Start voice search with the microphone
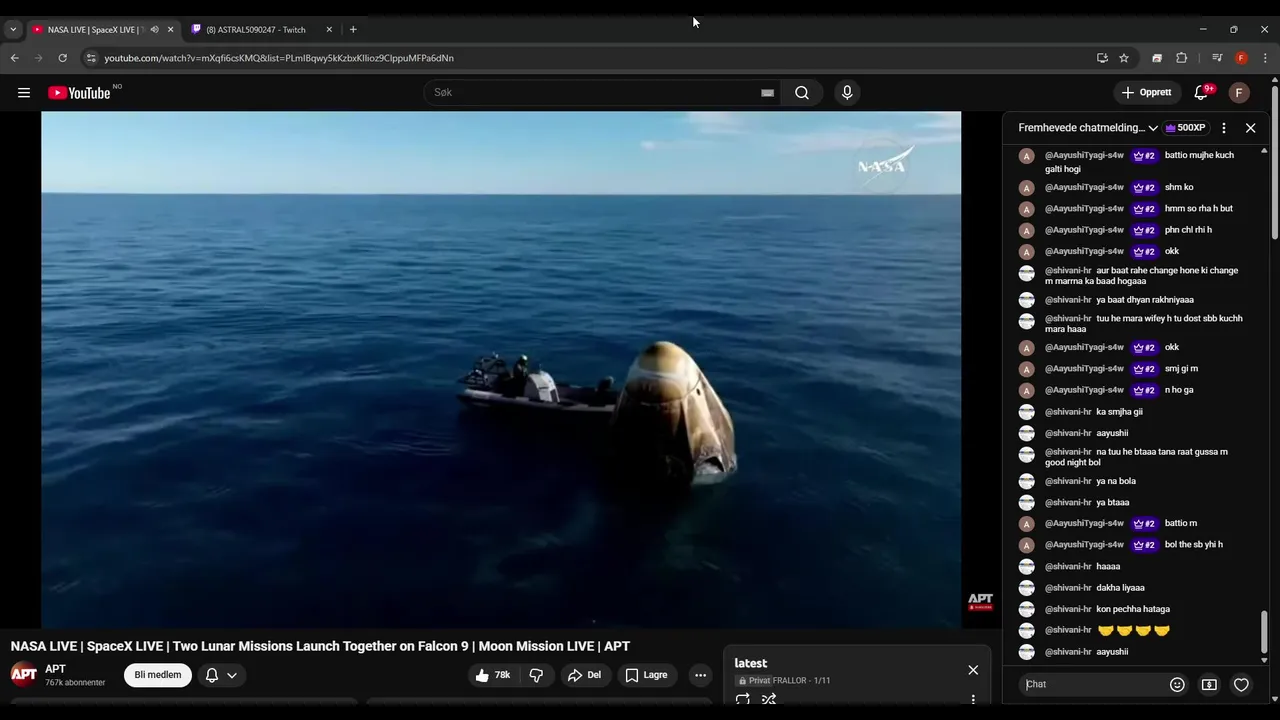 [x=847, y=93]
